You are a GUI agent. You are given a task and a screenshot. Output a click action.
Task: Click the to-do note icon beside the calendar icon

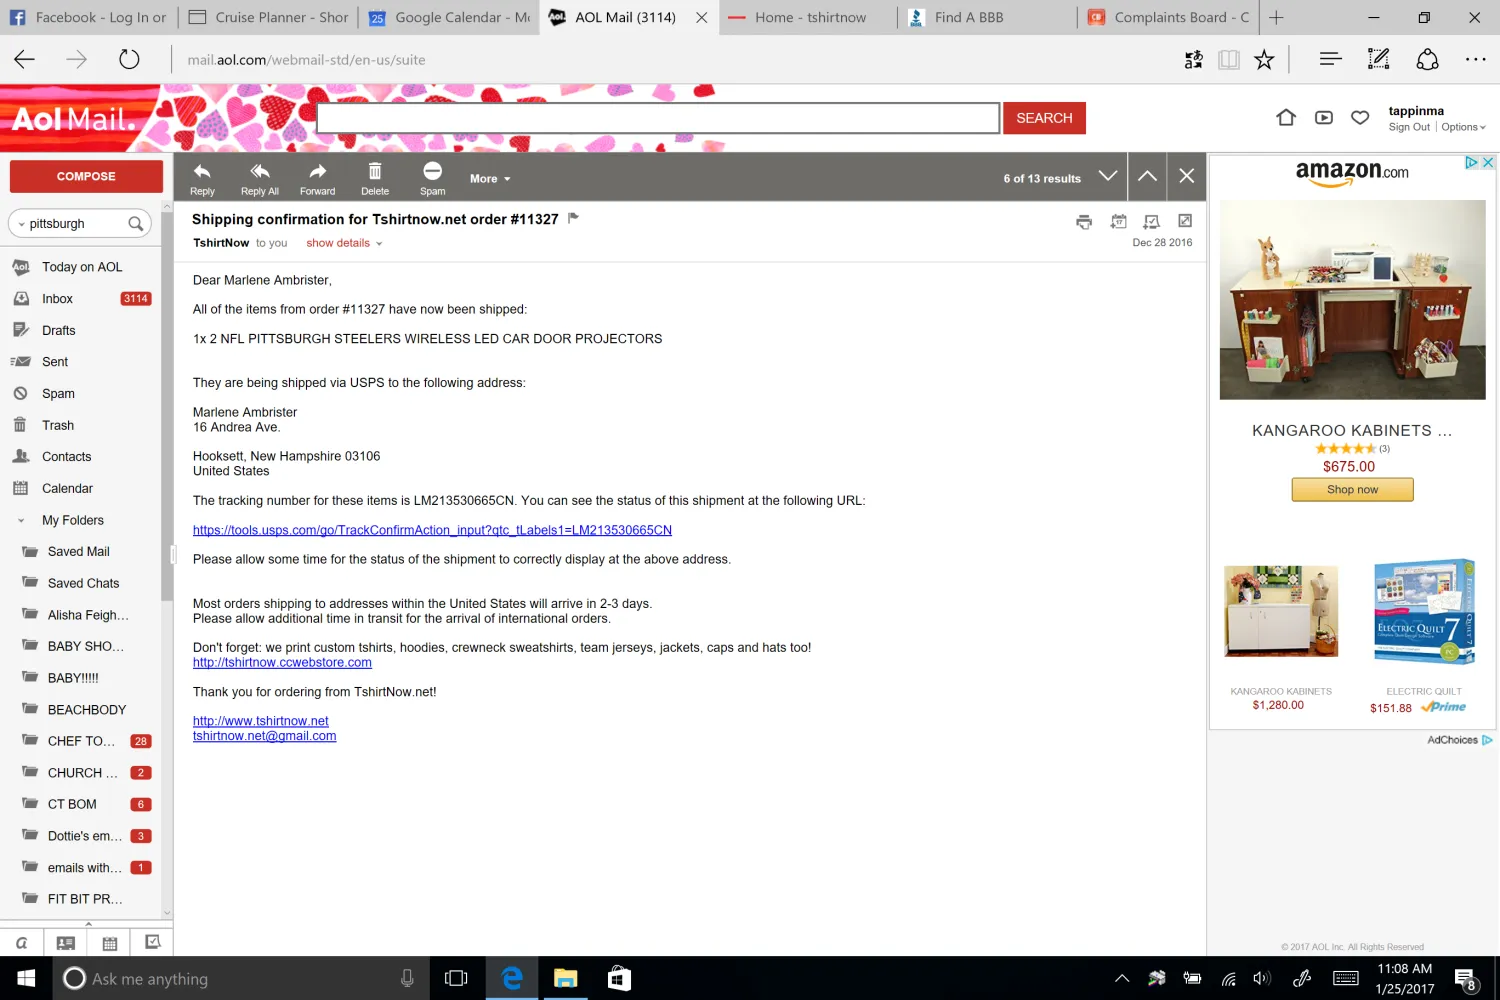click(x=1152, y=221)
